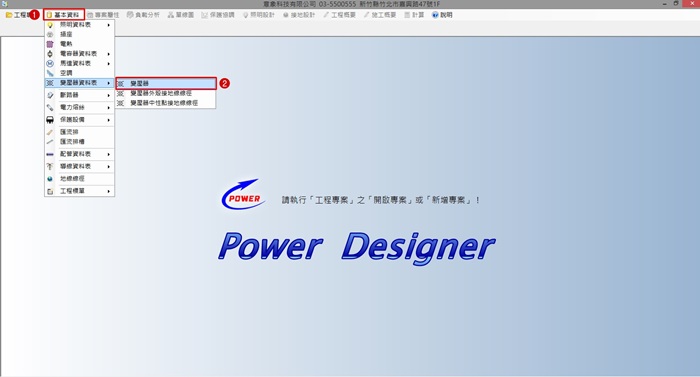Click the 工程標單 document icon
Image resolution: width=700 pixels, height=377 pixels.
point(50,191)
